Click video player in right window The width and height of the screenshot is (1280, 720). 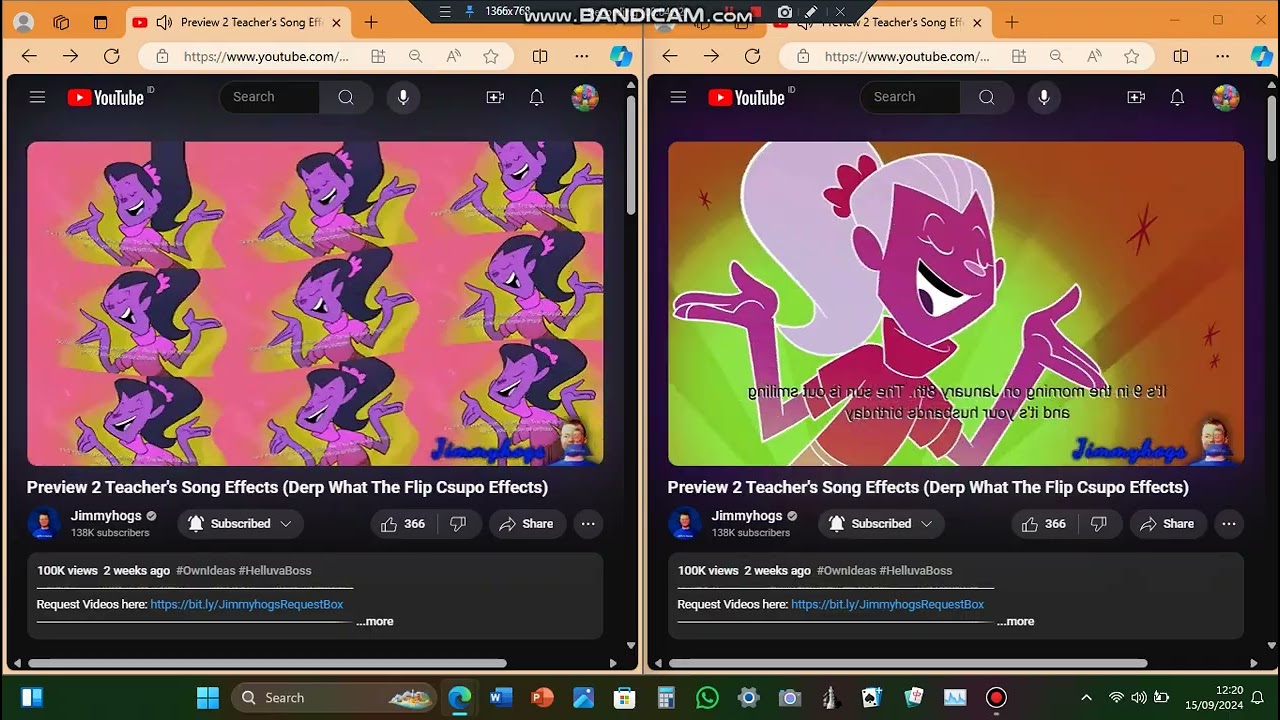click(x=956, y=304)
